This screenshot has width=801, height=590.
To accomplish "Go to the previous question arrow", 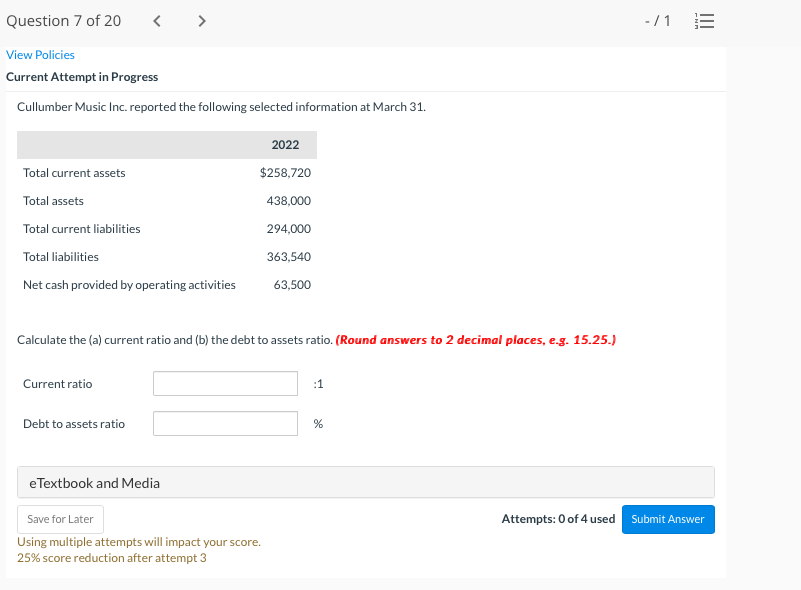I will pyautogui.click(x=157, y=20).
